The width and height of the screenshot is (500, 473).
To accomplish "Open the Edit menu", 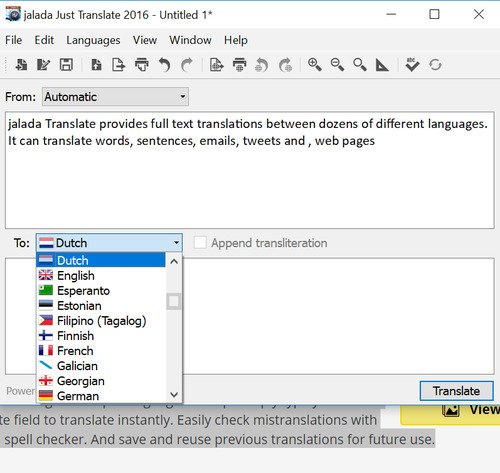I will [x=44, y=40].
